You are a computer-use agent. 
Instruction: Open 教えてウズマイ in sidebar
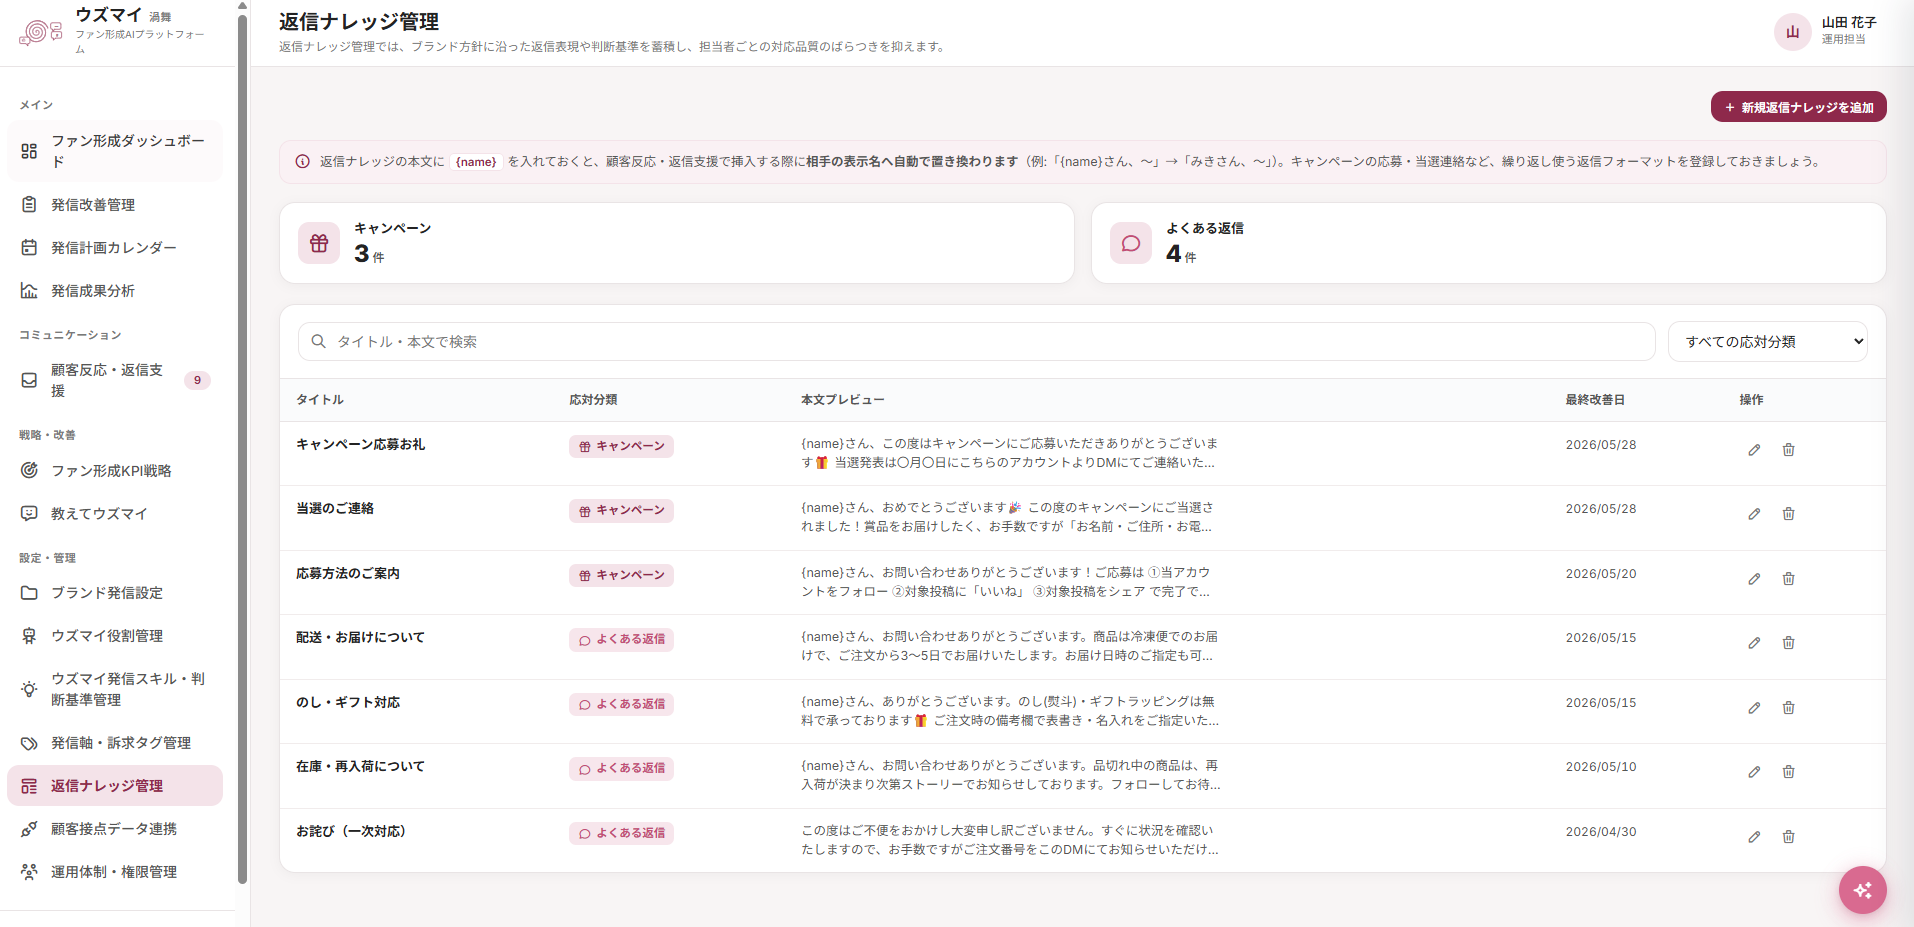[x=115, y=514]
